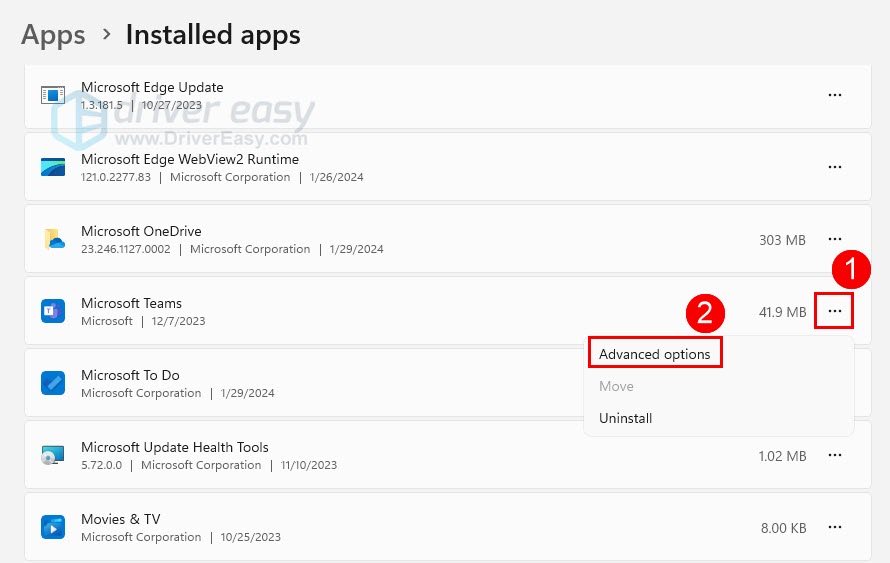This screenshot has height=563, width=890.
Task: Select the Microsoft Teams list row name
Action: pyautogui.click(x=131, y=303)
